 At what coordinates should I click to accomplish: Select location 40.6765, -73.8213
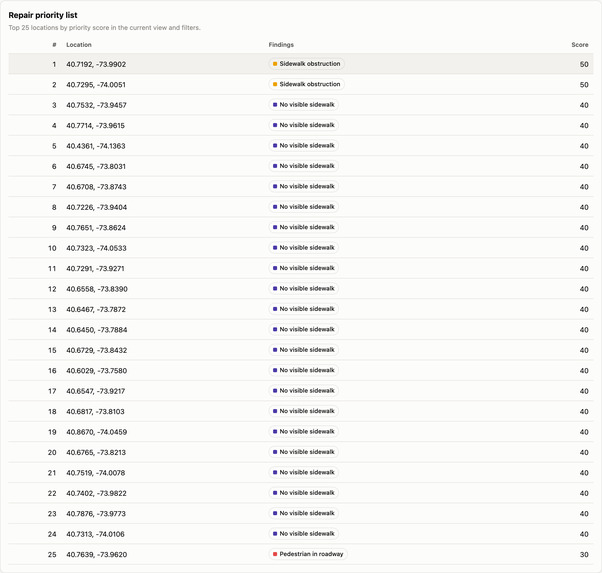(96, 452)
